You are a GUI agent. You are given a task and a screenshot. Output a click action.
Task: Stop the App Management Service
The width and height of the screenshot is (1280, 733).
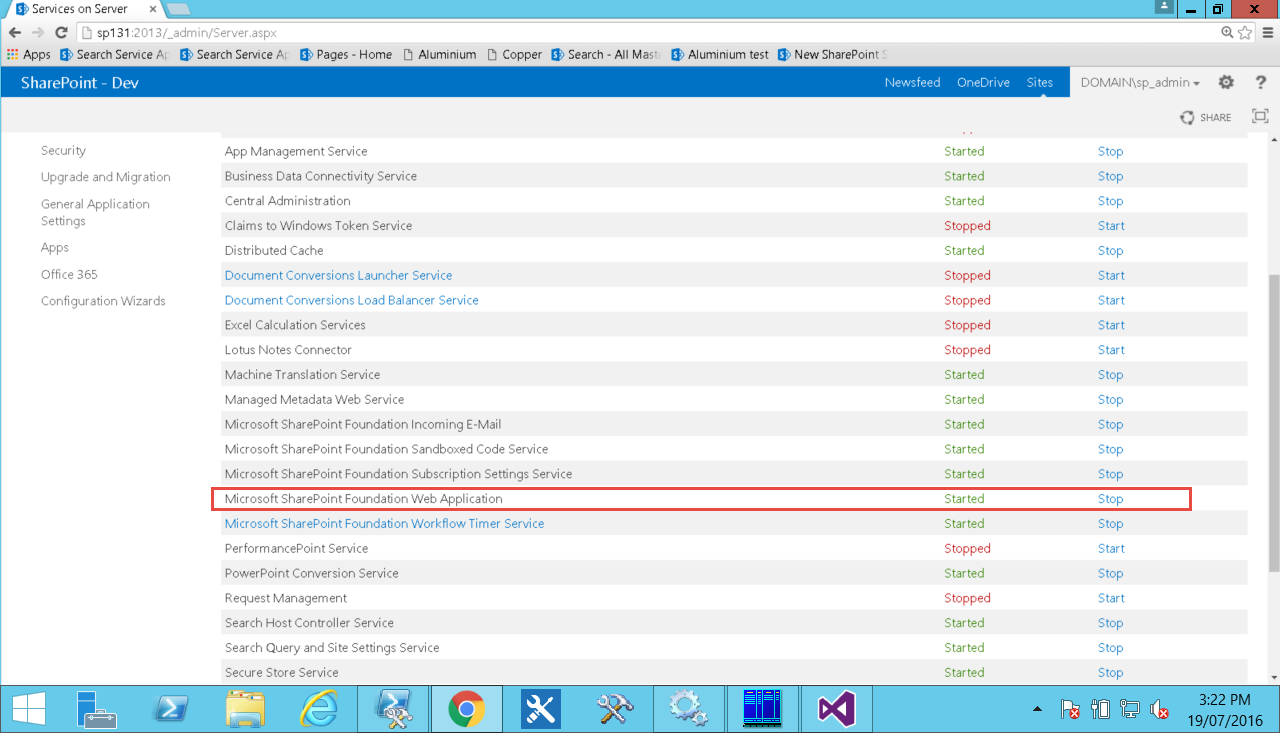click(x=1110, y=152)
